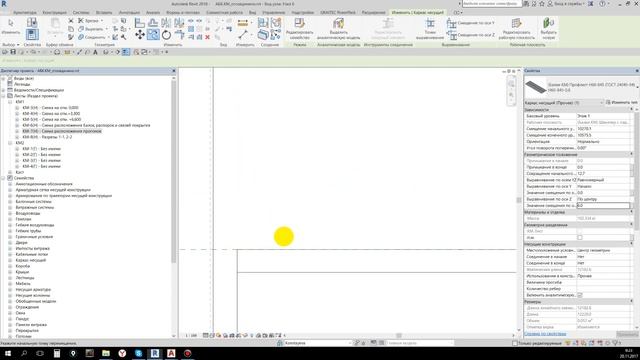Collapse the Семейства tree node
The width and height of the screenshot is (640, 360).
tap(3, 178)
